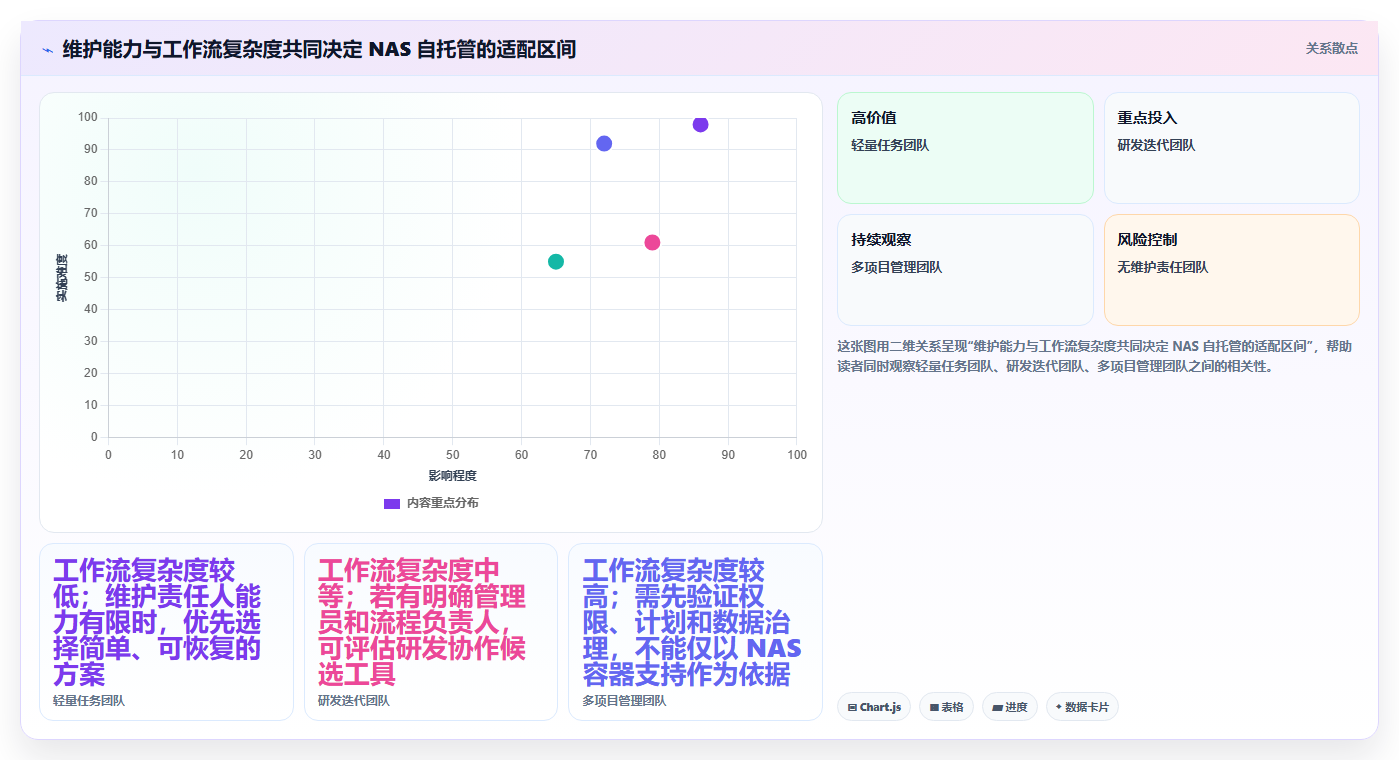The width and height of the screenshot is (1399, 760).
Task: Click the 轻量任务团队 caption under the purple card
Action: point(89,701)
